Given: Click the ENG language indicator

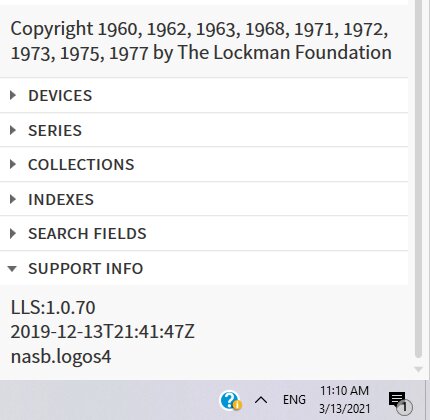Looking at the screenshot, I should [x=294, y=400].
